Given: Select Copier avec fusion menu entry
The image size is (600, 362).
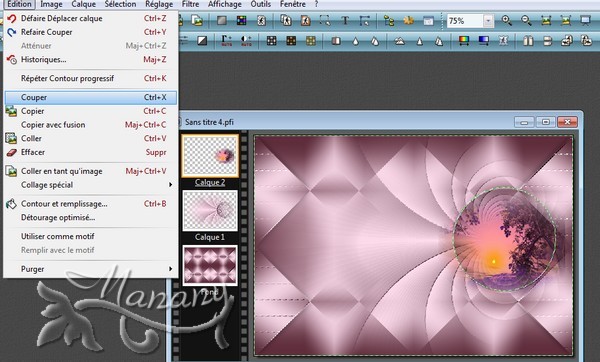Looking at the screenshot, I should 90,125.
